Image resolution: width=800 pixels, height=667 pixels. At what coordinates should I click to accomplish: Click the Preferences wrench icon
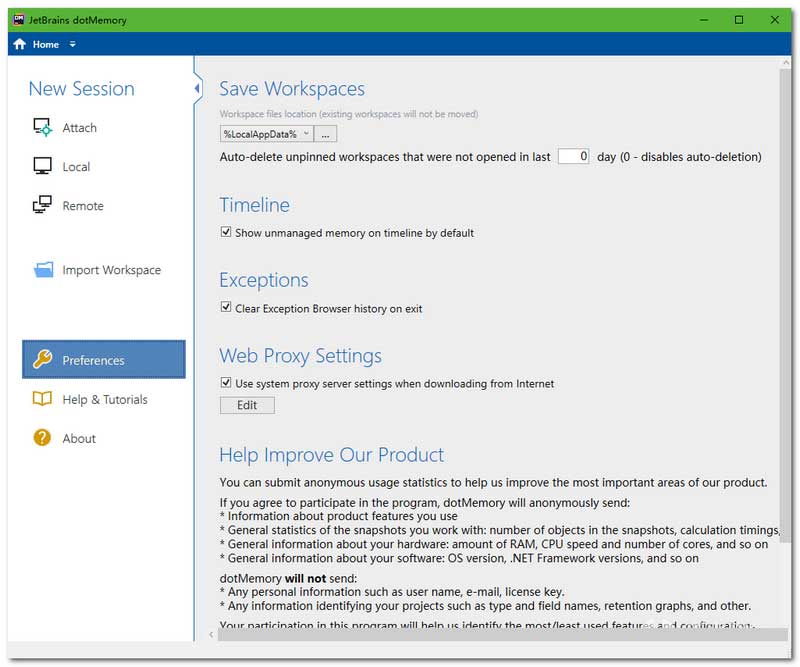click(x=42, y=359)
